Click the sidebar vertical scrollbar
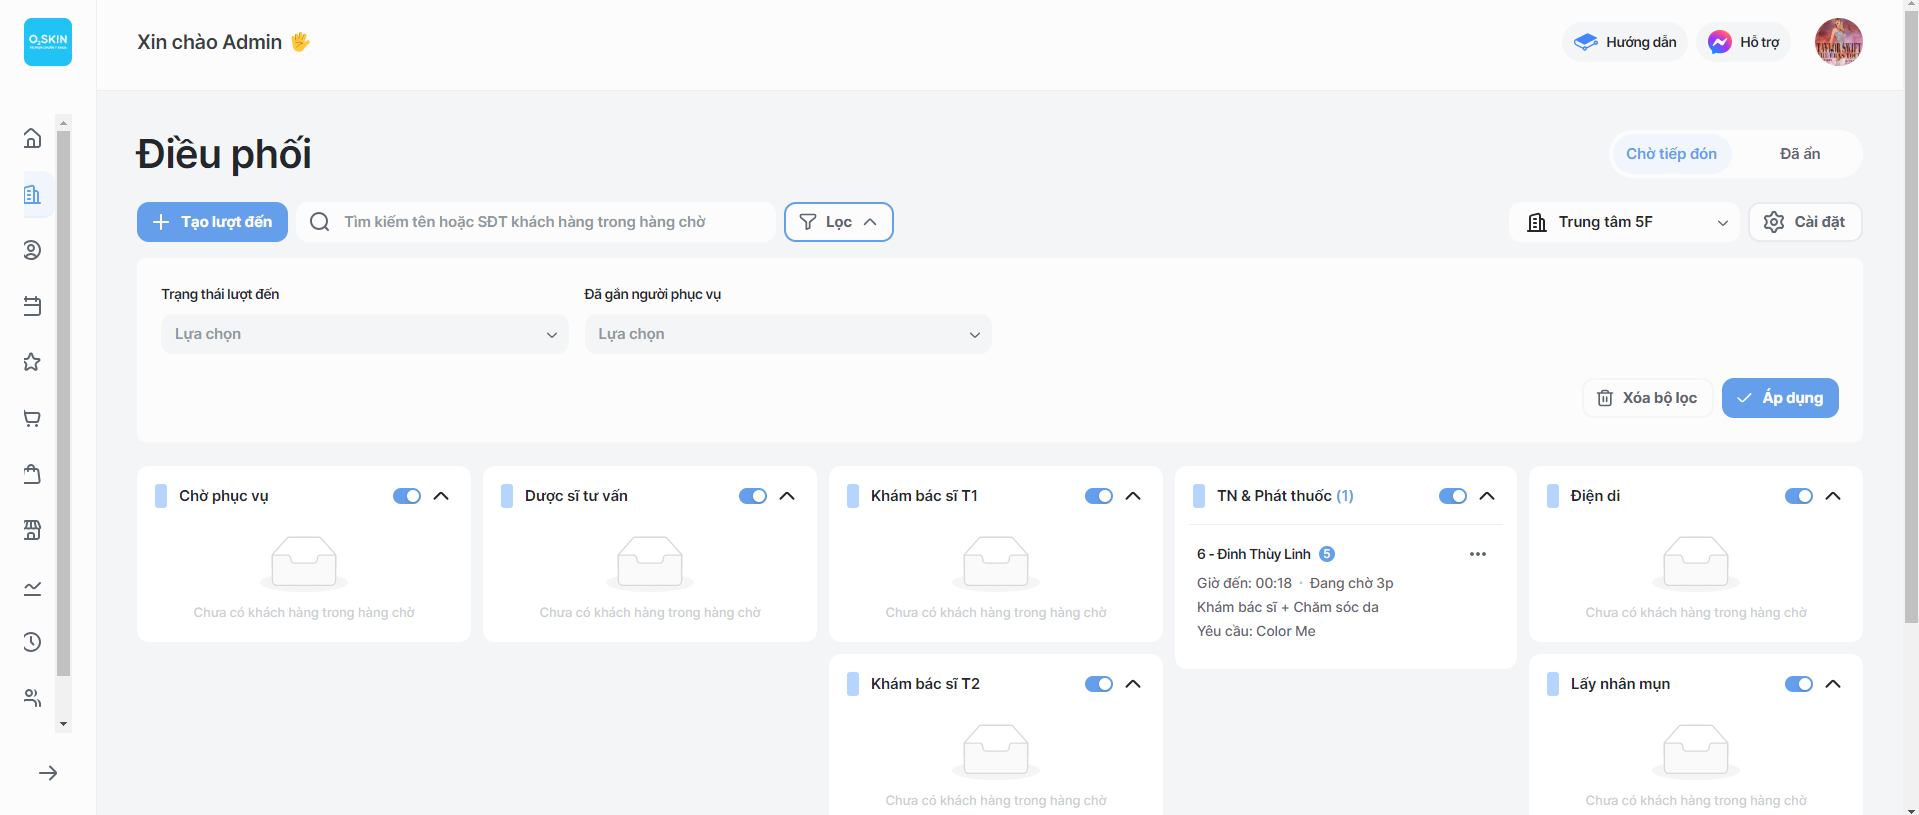The image size is (1919, 815). (x=64, y=400)
